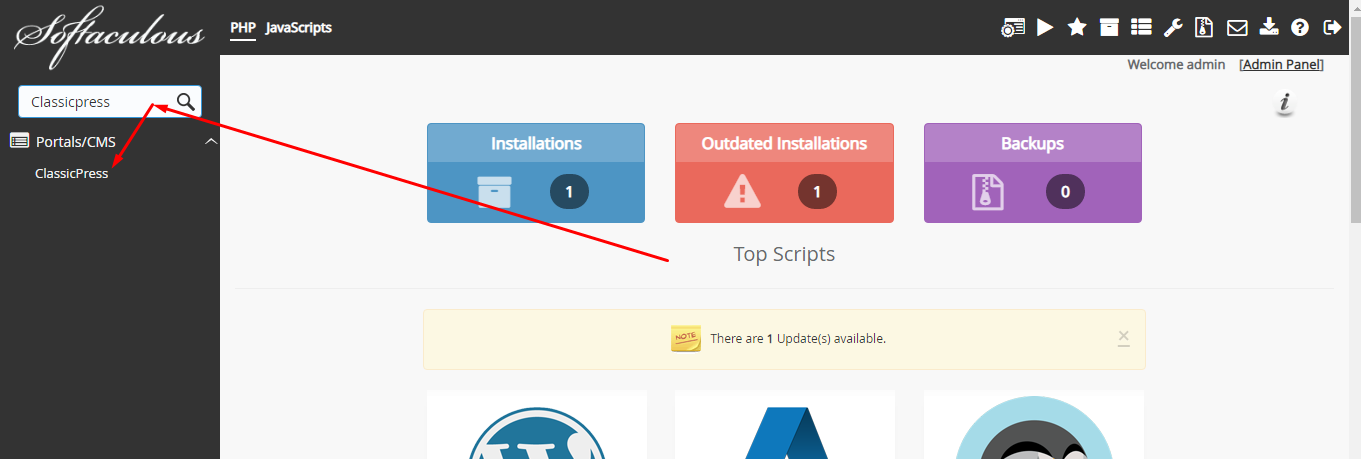Click the italic info icon
The width and height of the screenshot is (1361, 459).
click(1286, 105)
